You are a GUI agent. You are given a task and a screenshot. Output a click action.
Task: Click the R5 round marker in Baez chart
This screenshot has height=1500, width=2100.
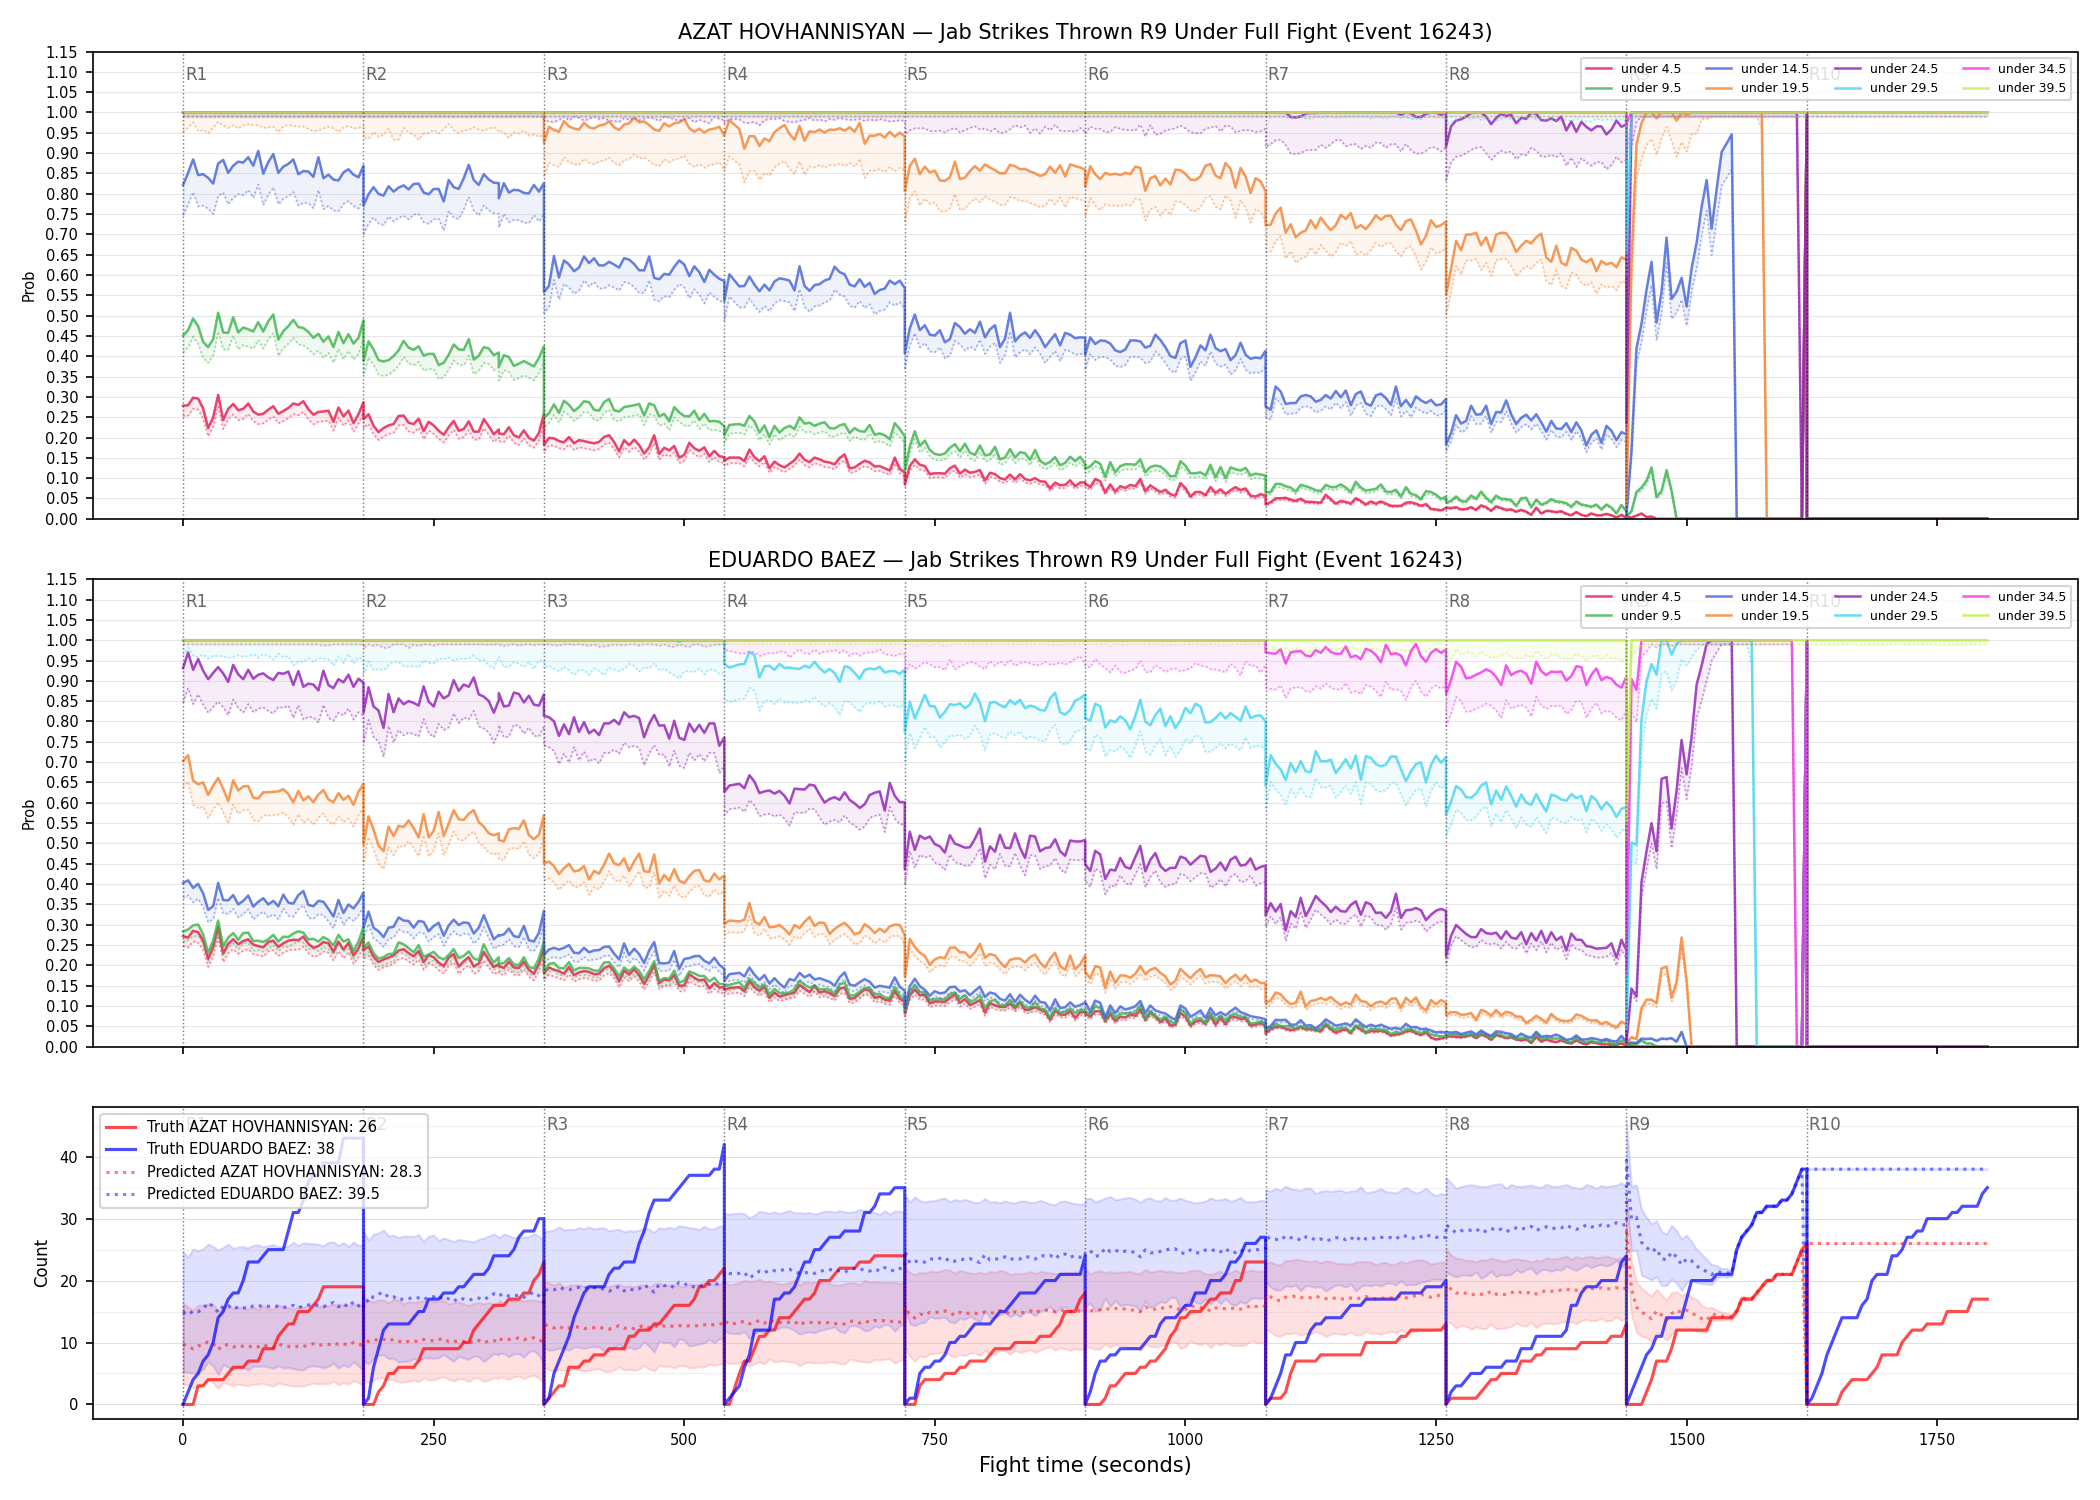(917, 601)
